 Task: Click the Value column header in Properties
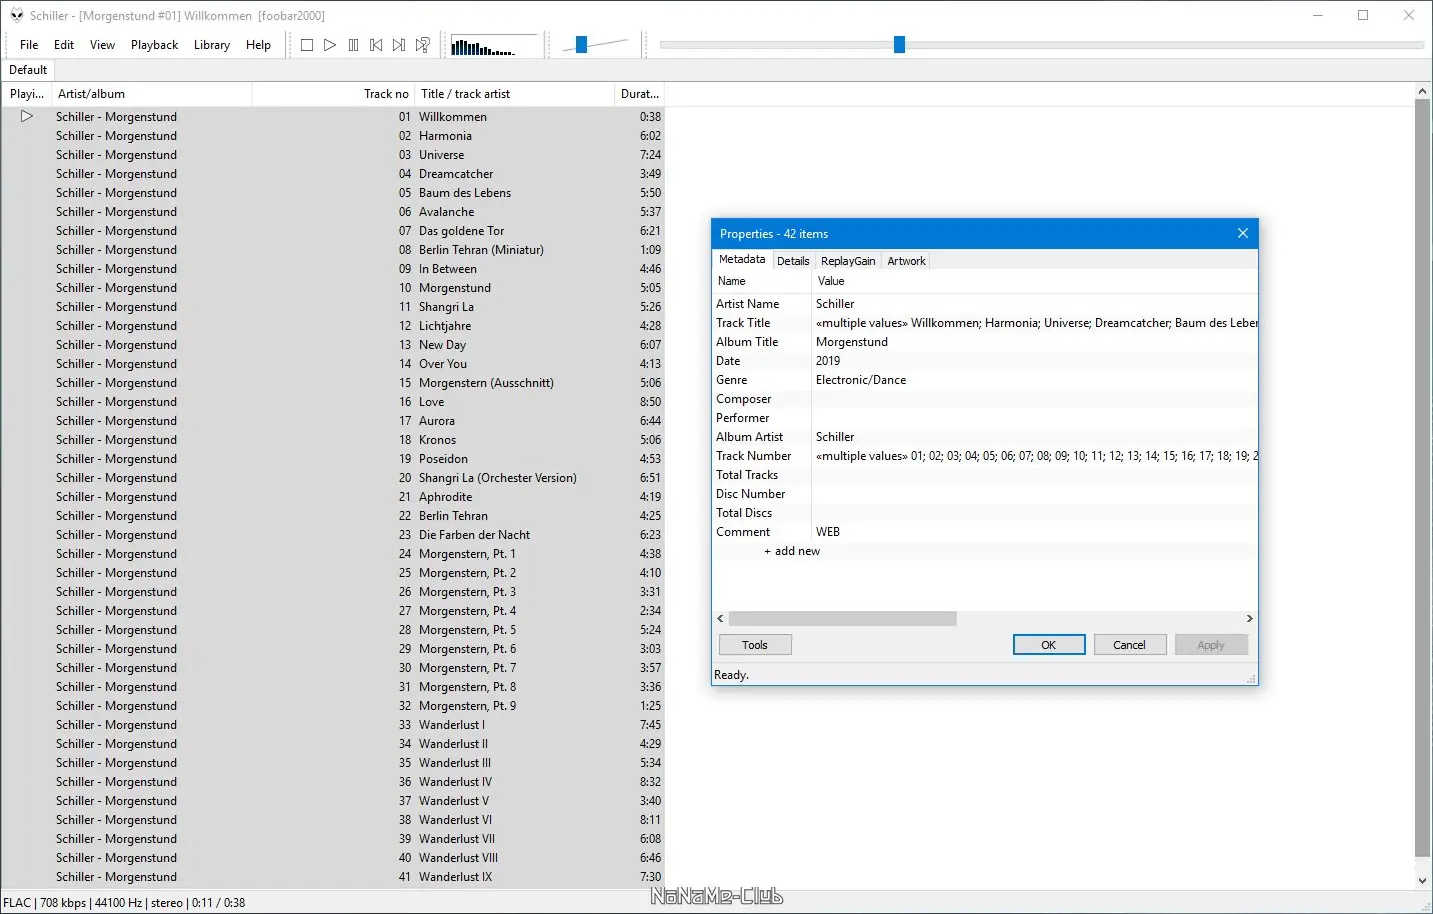coord(1034,281)
